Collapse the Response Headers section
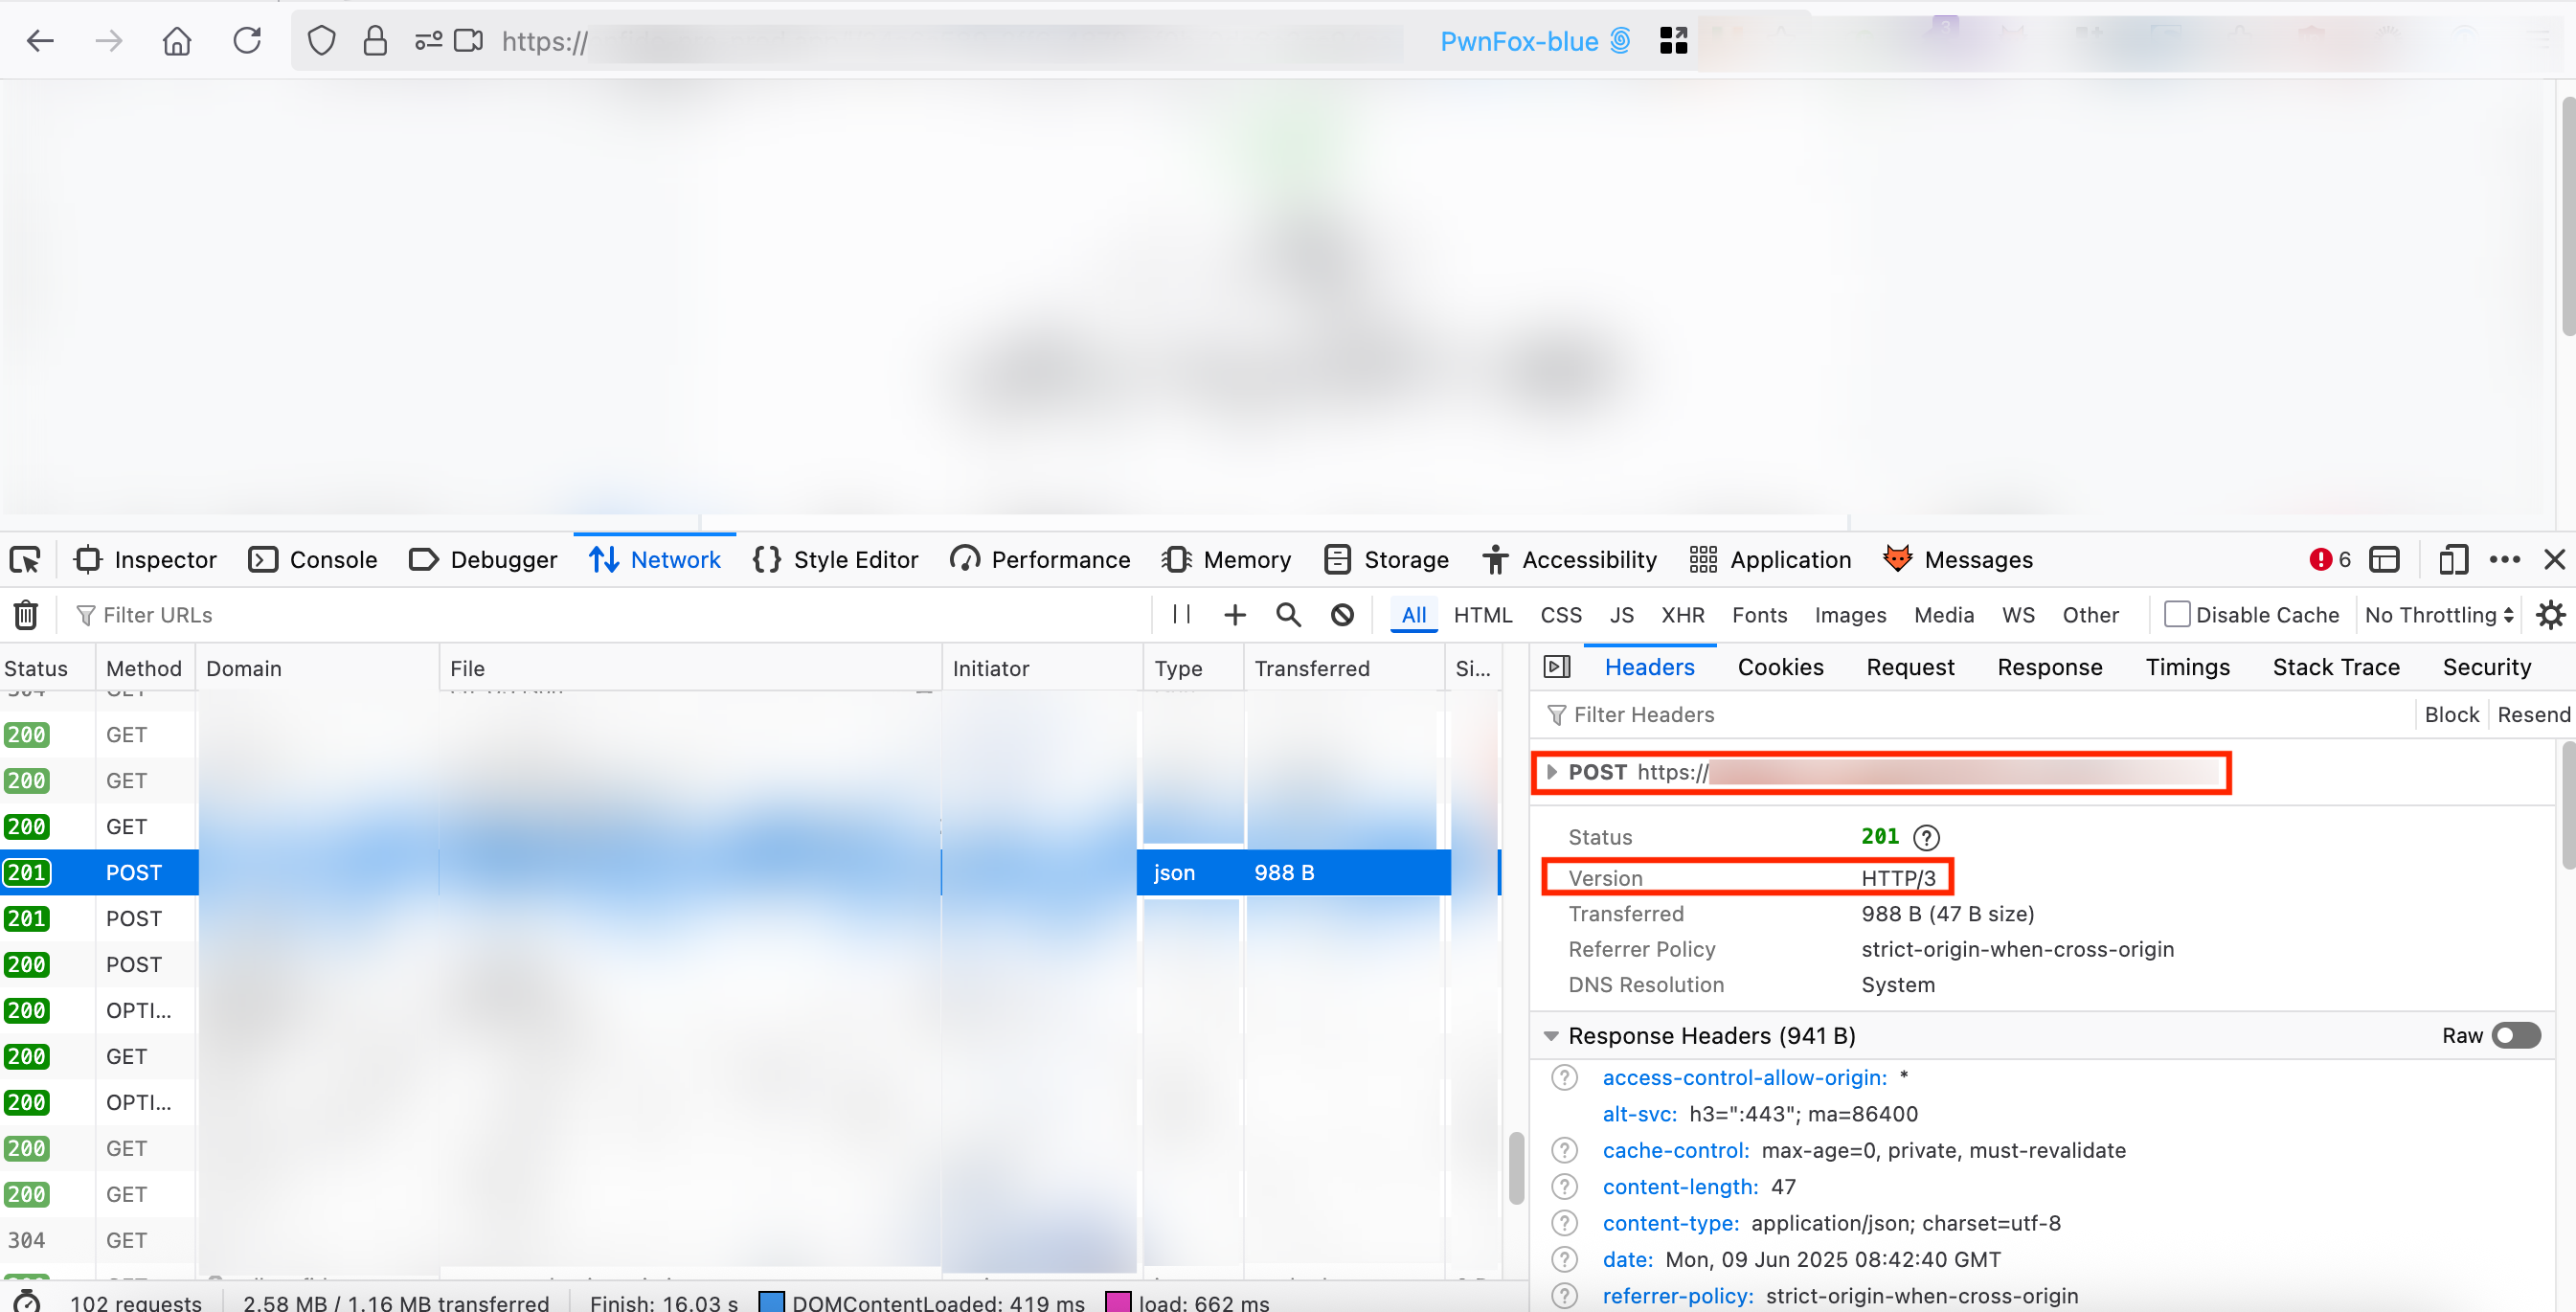This screenshot has height=1312, width=2576. click(1551, 1035)
